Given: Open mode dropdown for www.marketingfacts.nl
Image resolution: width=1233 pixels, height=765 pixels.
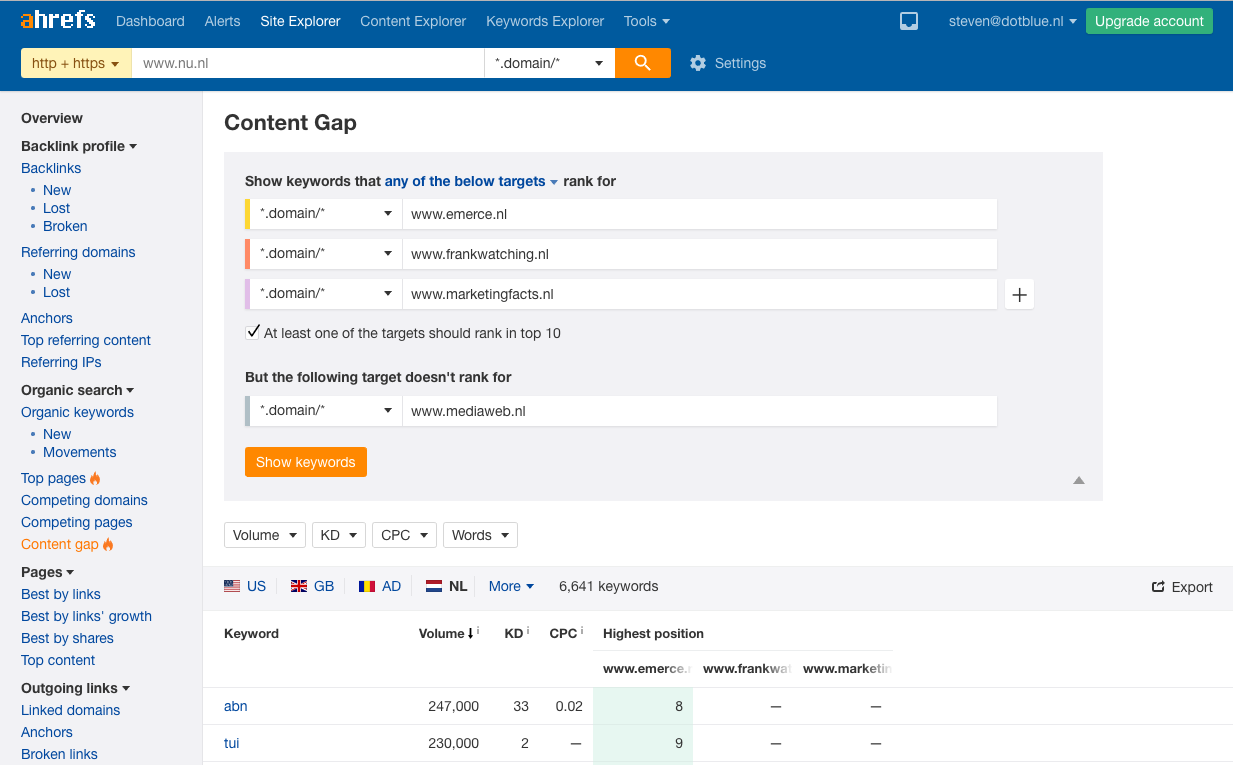Looking at the screenshot, I should click(324, 294).
